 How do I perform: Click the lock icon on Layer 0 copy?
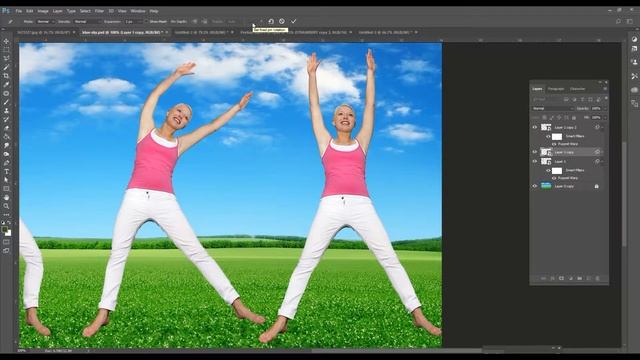click(x=596, y=186)
